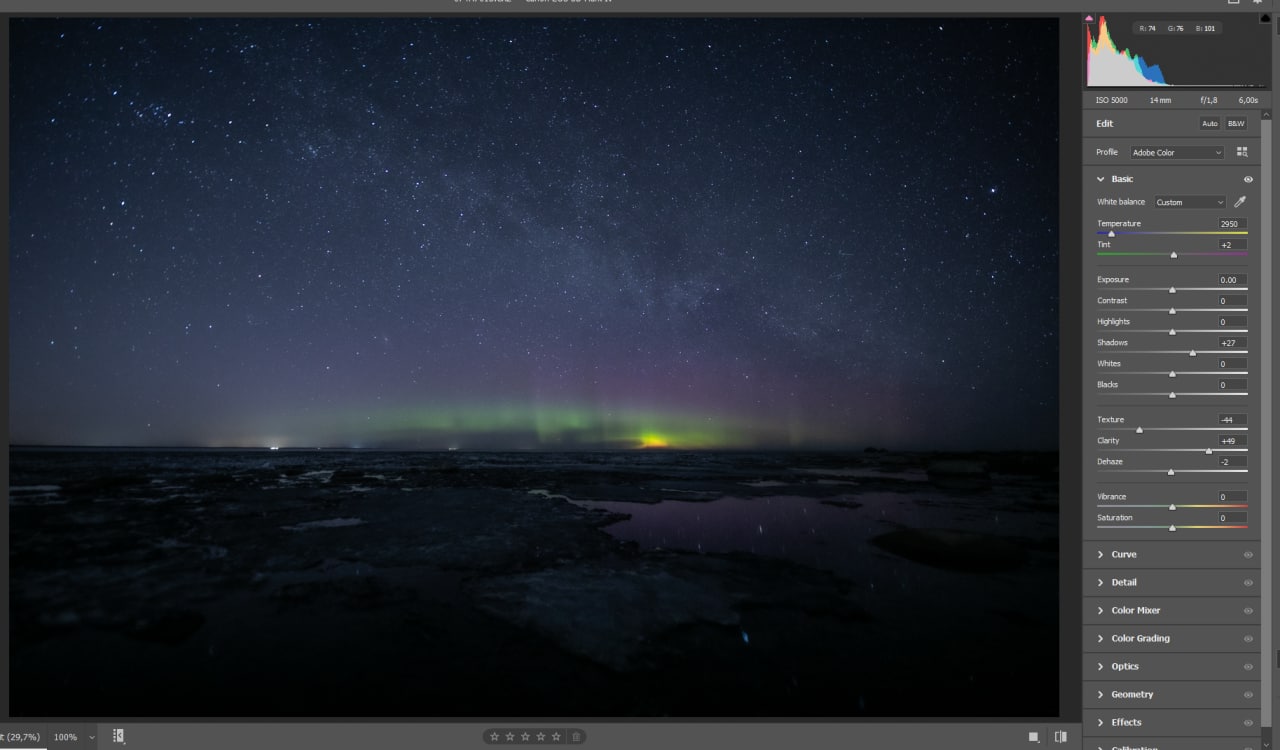The height and width of the screenshot is (750, 1280).
Task: Expand the Curve panel
Action: tap(1101, 554)
